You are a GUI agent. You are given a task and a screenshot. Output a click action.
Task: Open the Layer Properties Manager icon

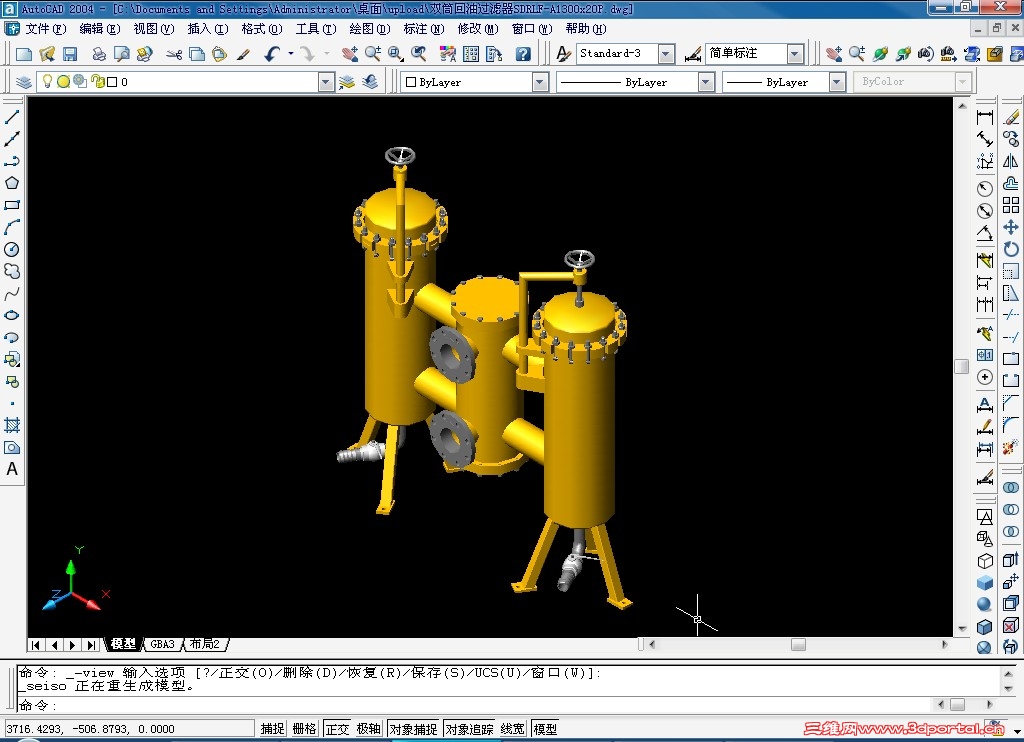22,82
